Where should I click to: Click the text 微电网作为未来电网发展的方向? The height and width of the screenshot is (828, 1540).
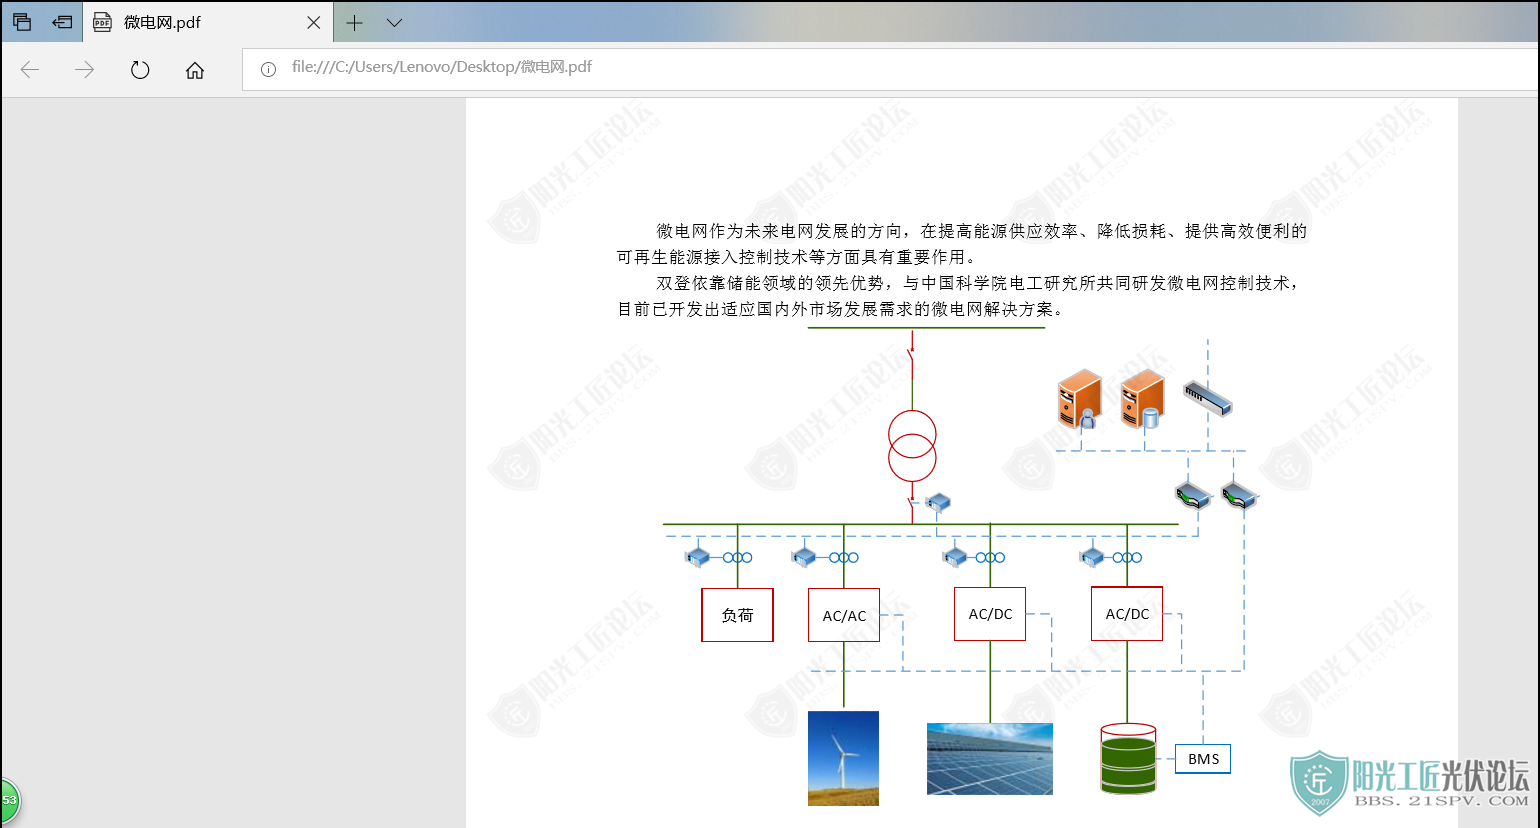coord(780,231)
